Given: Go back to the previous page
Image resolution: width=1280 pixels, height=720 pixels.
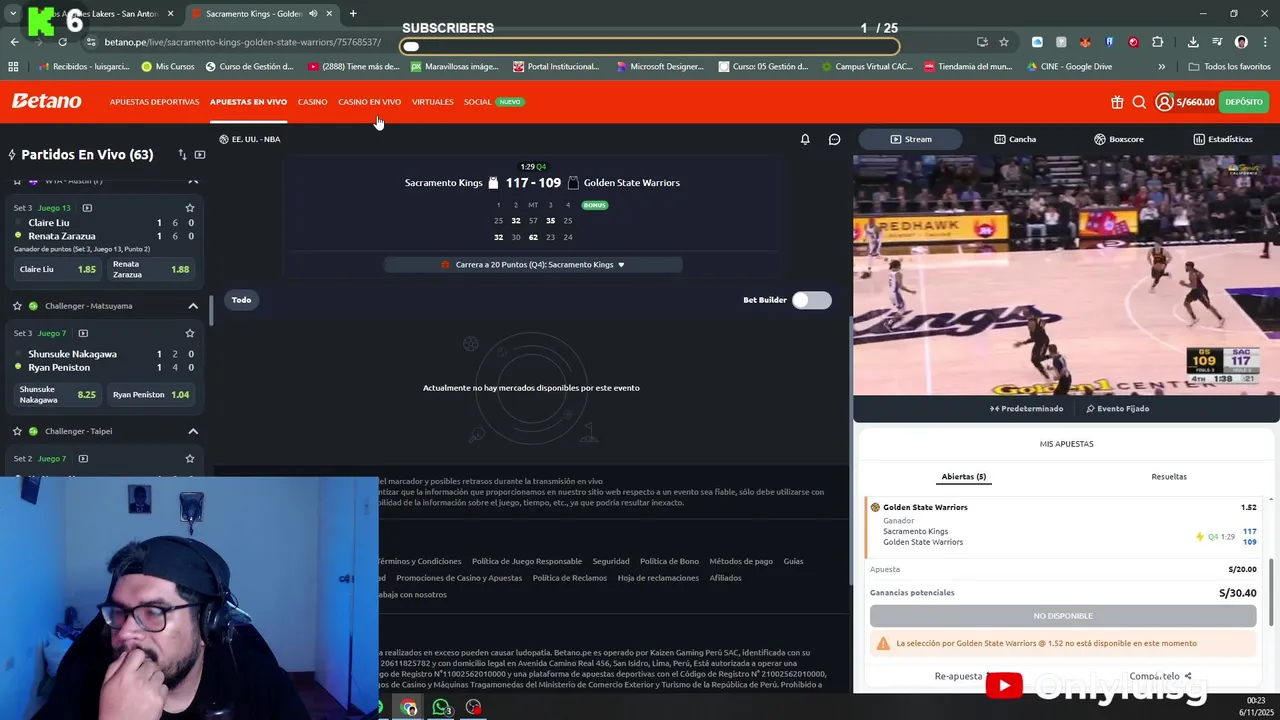Looking at the screenshot, I should click(x=14, y=42).
